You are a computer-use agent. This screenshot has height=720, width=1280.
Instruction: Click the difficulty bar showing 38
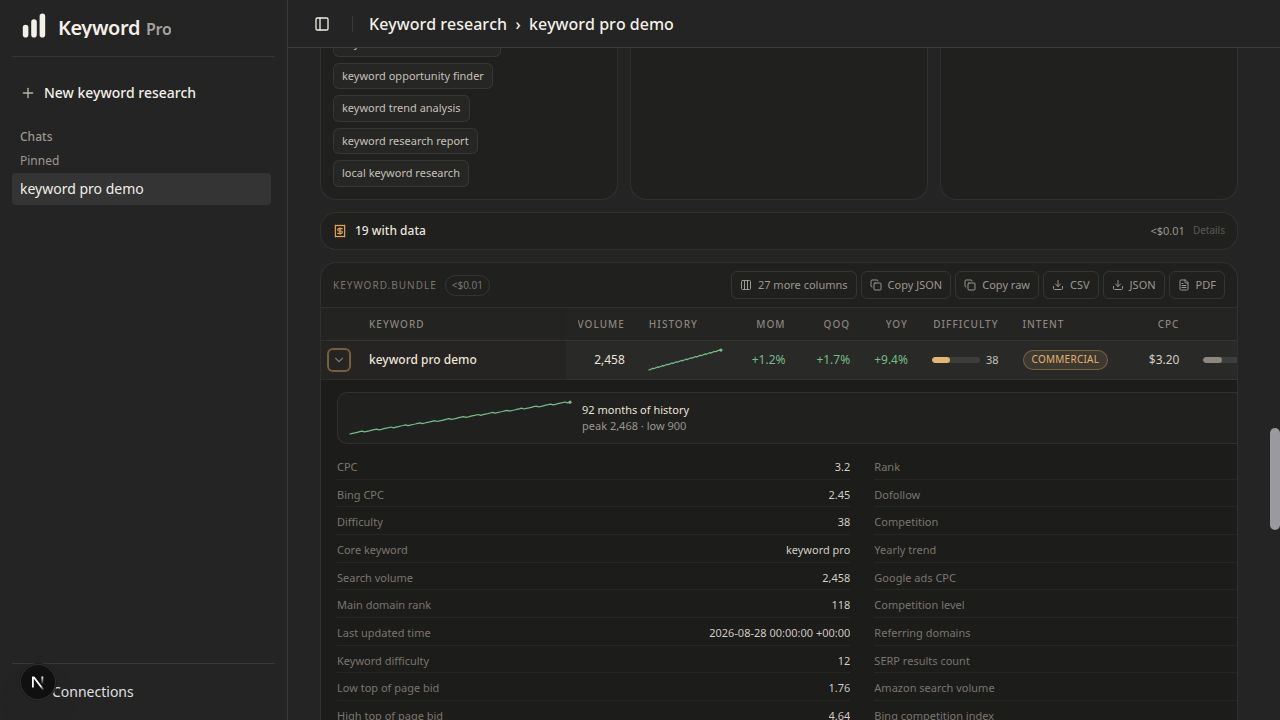[x=956, y=360]
